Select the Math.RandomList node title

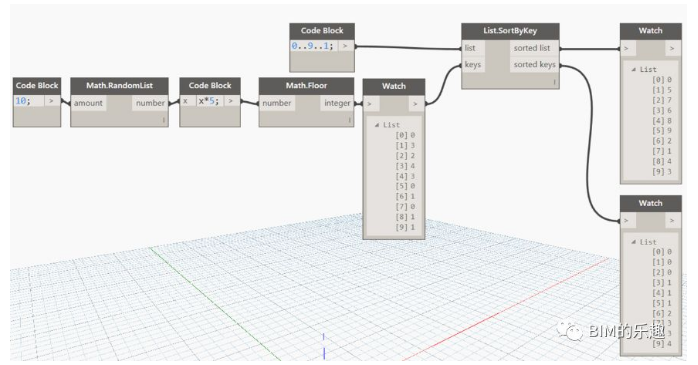point(119,85)
